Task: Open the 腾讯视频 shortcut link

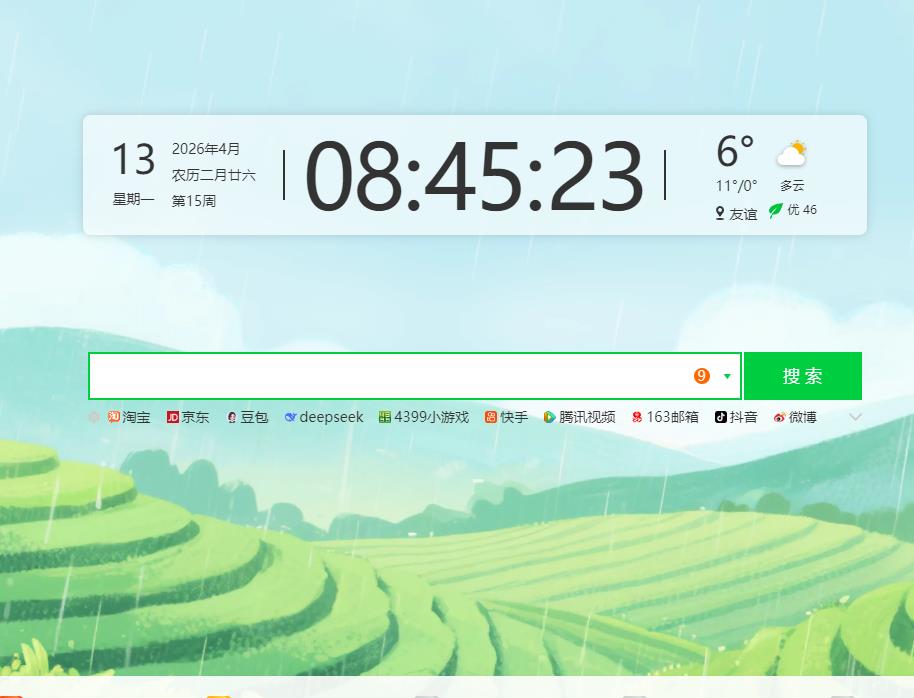Action: pos(579,417)
